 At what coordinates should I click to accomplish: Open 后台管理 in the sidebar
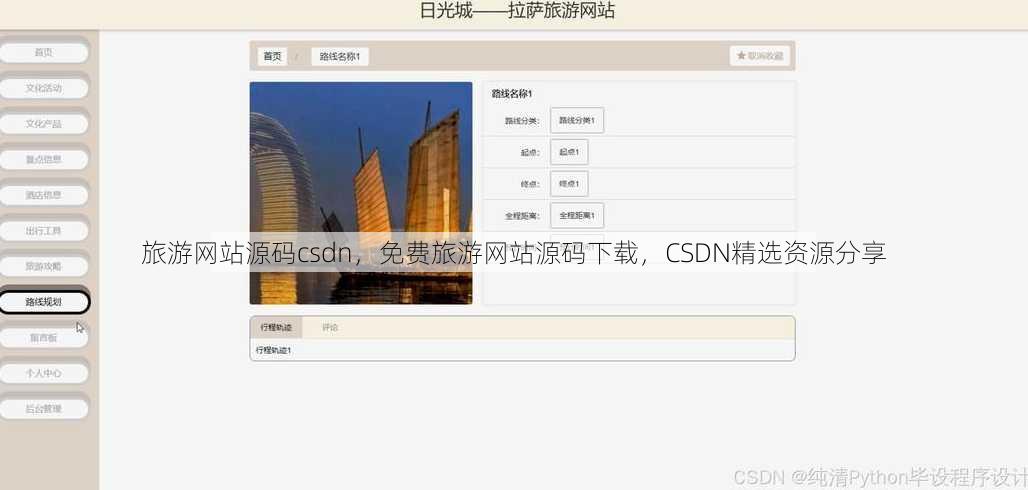(43, 409)
